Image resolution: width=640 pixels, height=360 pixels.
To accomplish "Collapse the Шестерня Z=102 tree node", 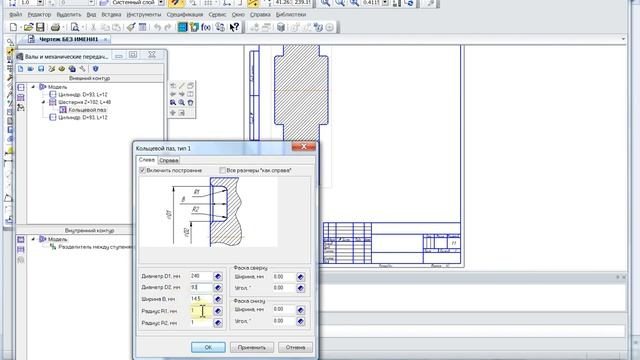I will [44, 102].
